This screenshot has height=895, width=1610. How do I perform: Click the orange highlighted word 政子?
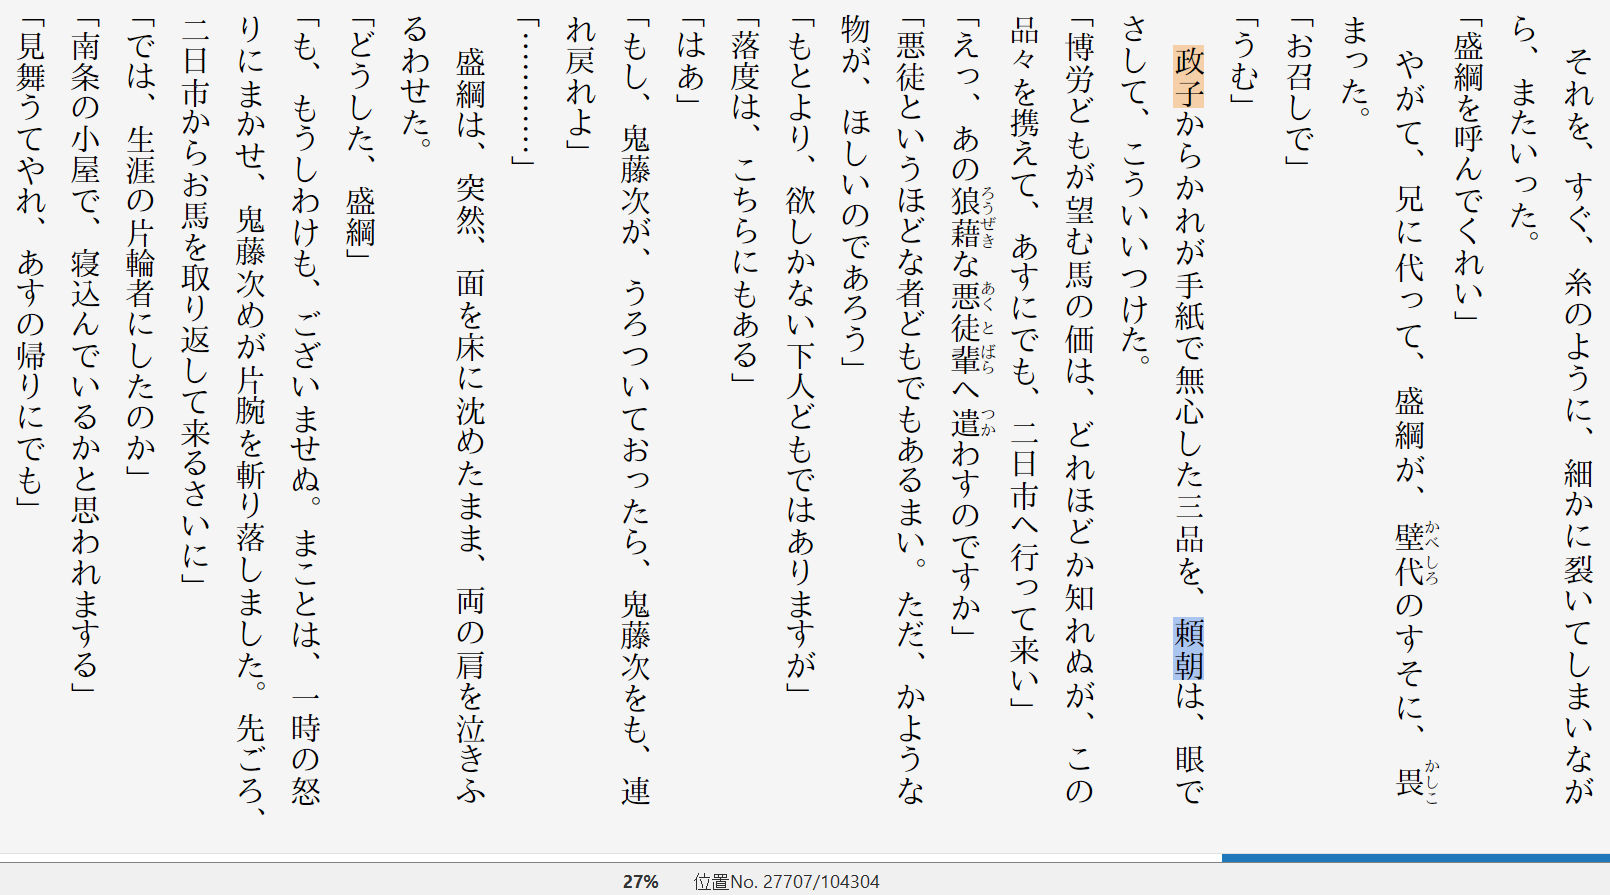[1189, 77]
